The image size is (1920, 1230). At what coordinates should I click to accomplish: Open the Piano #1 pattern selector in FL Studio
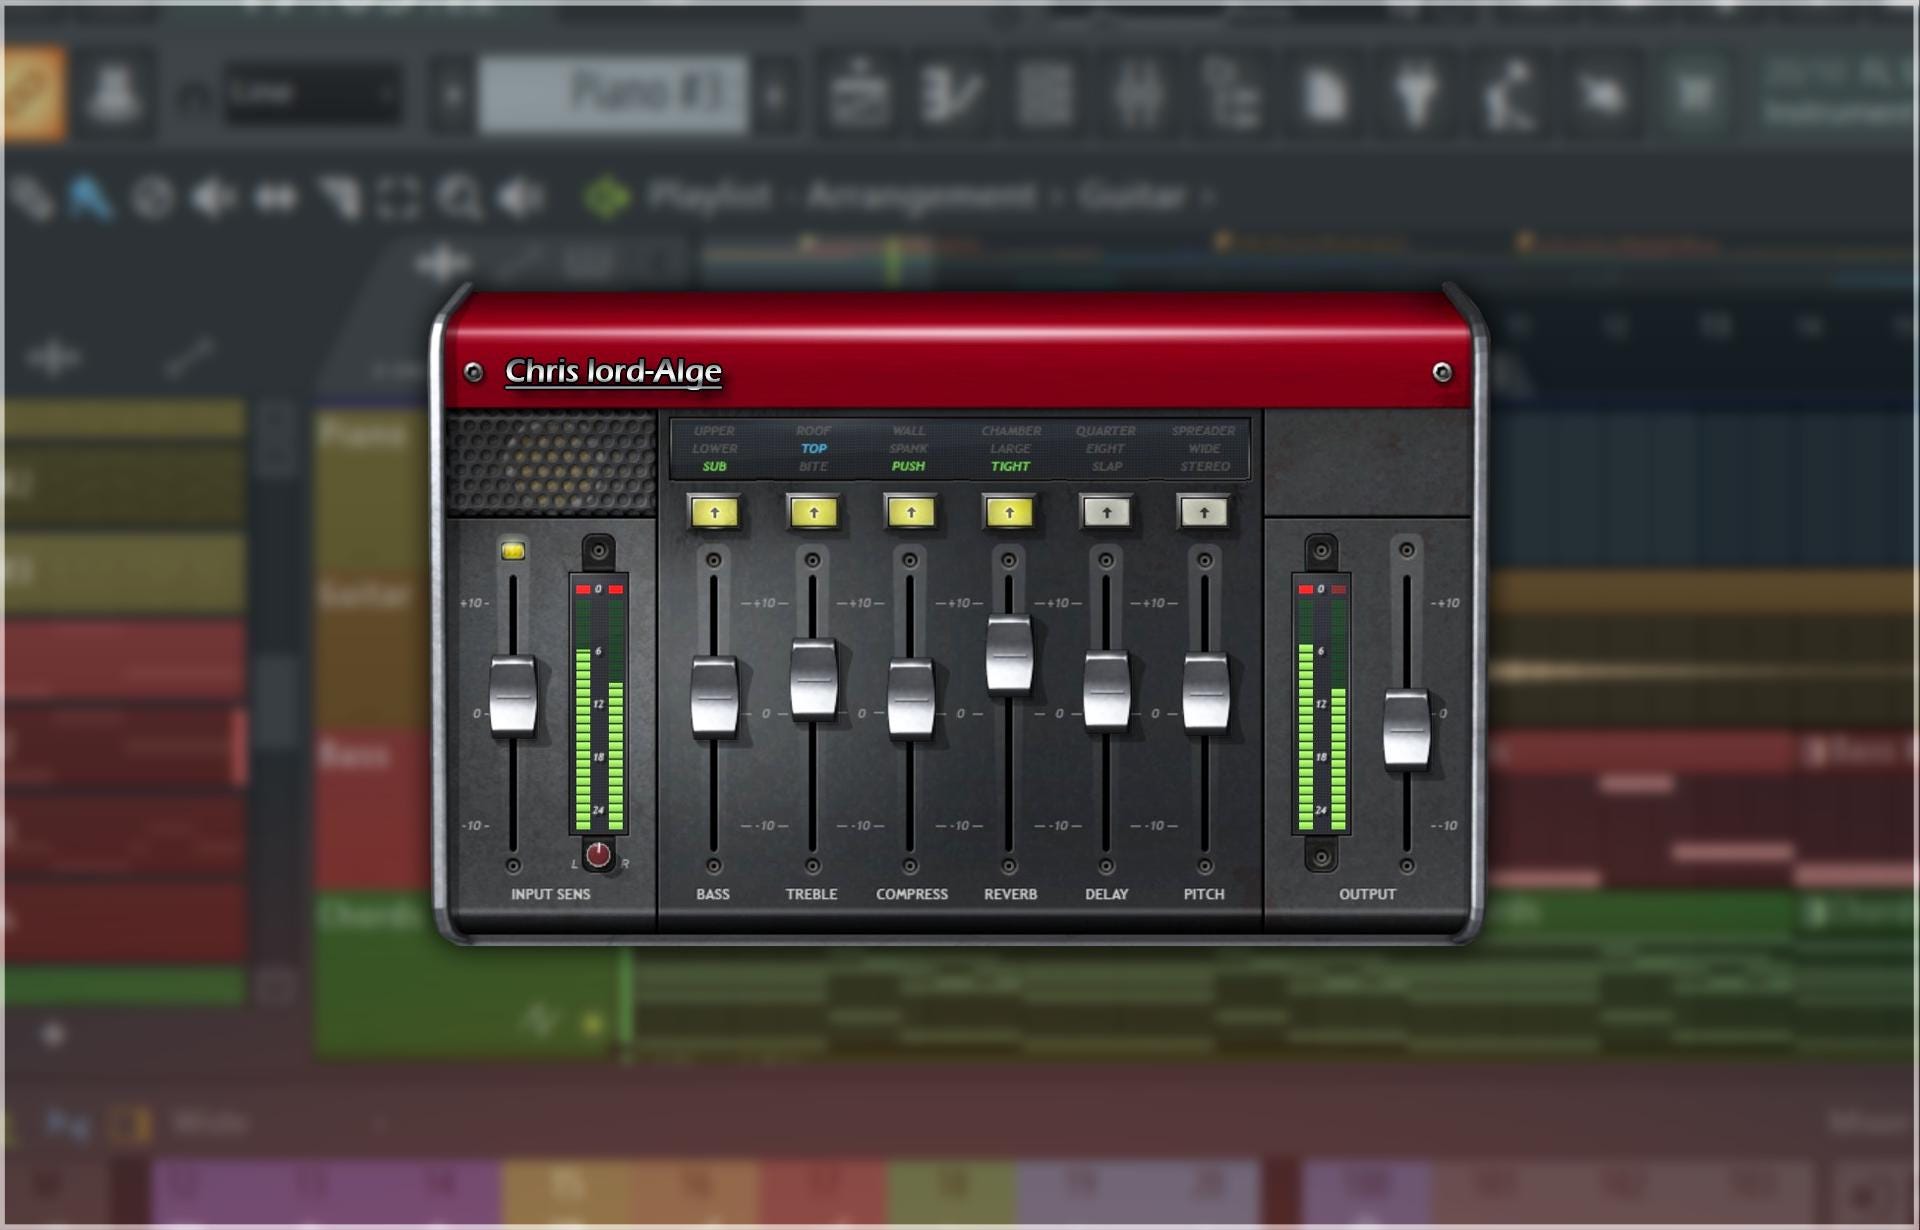[x=613, y=94]
